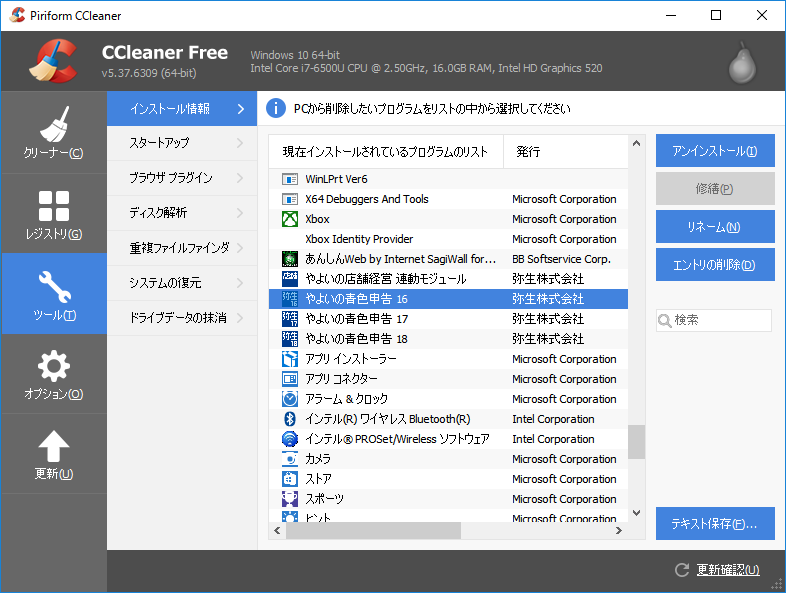
Task: Click the アプリ インストーラー icon
Action: [290, 359]
